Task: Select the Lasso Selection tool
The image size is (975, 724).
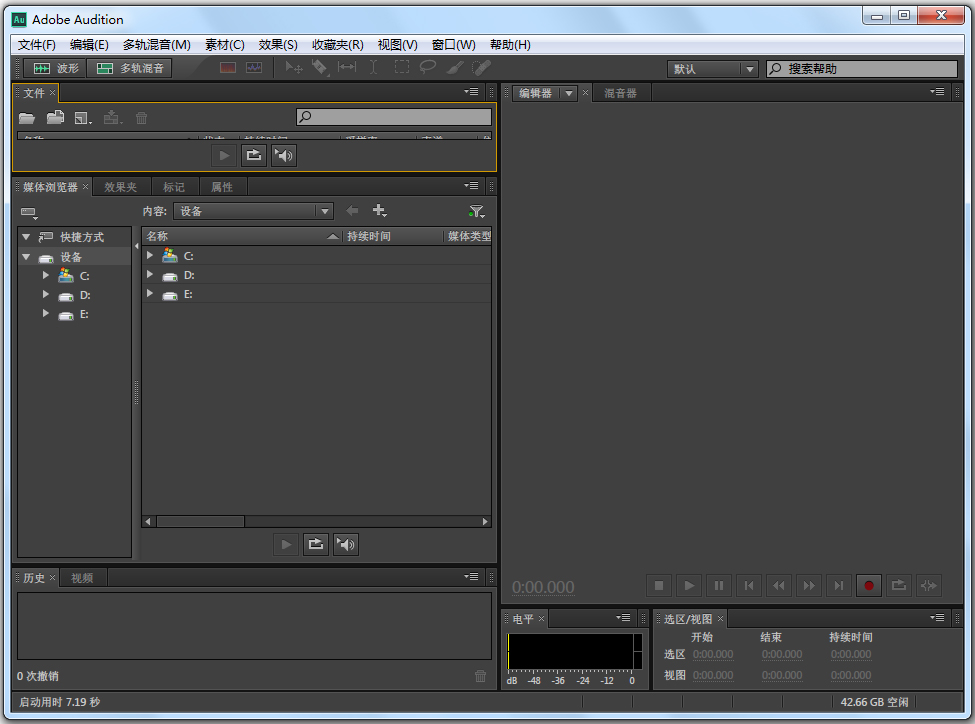Action: coord(428,67)
